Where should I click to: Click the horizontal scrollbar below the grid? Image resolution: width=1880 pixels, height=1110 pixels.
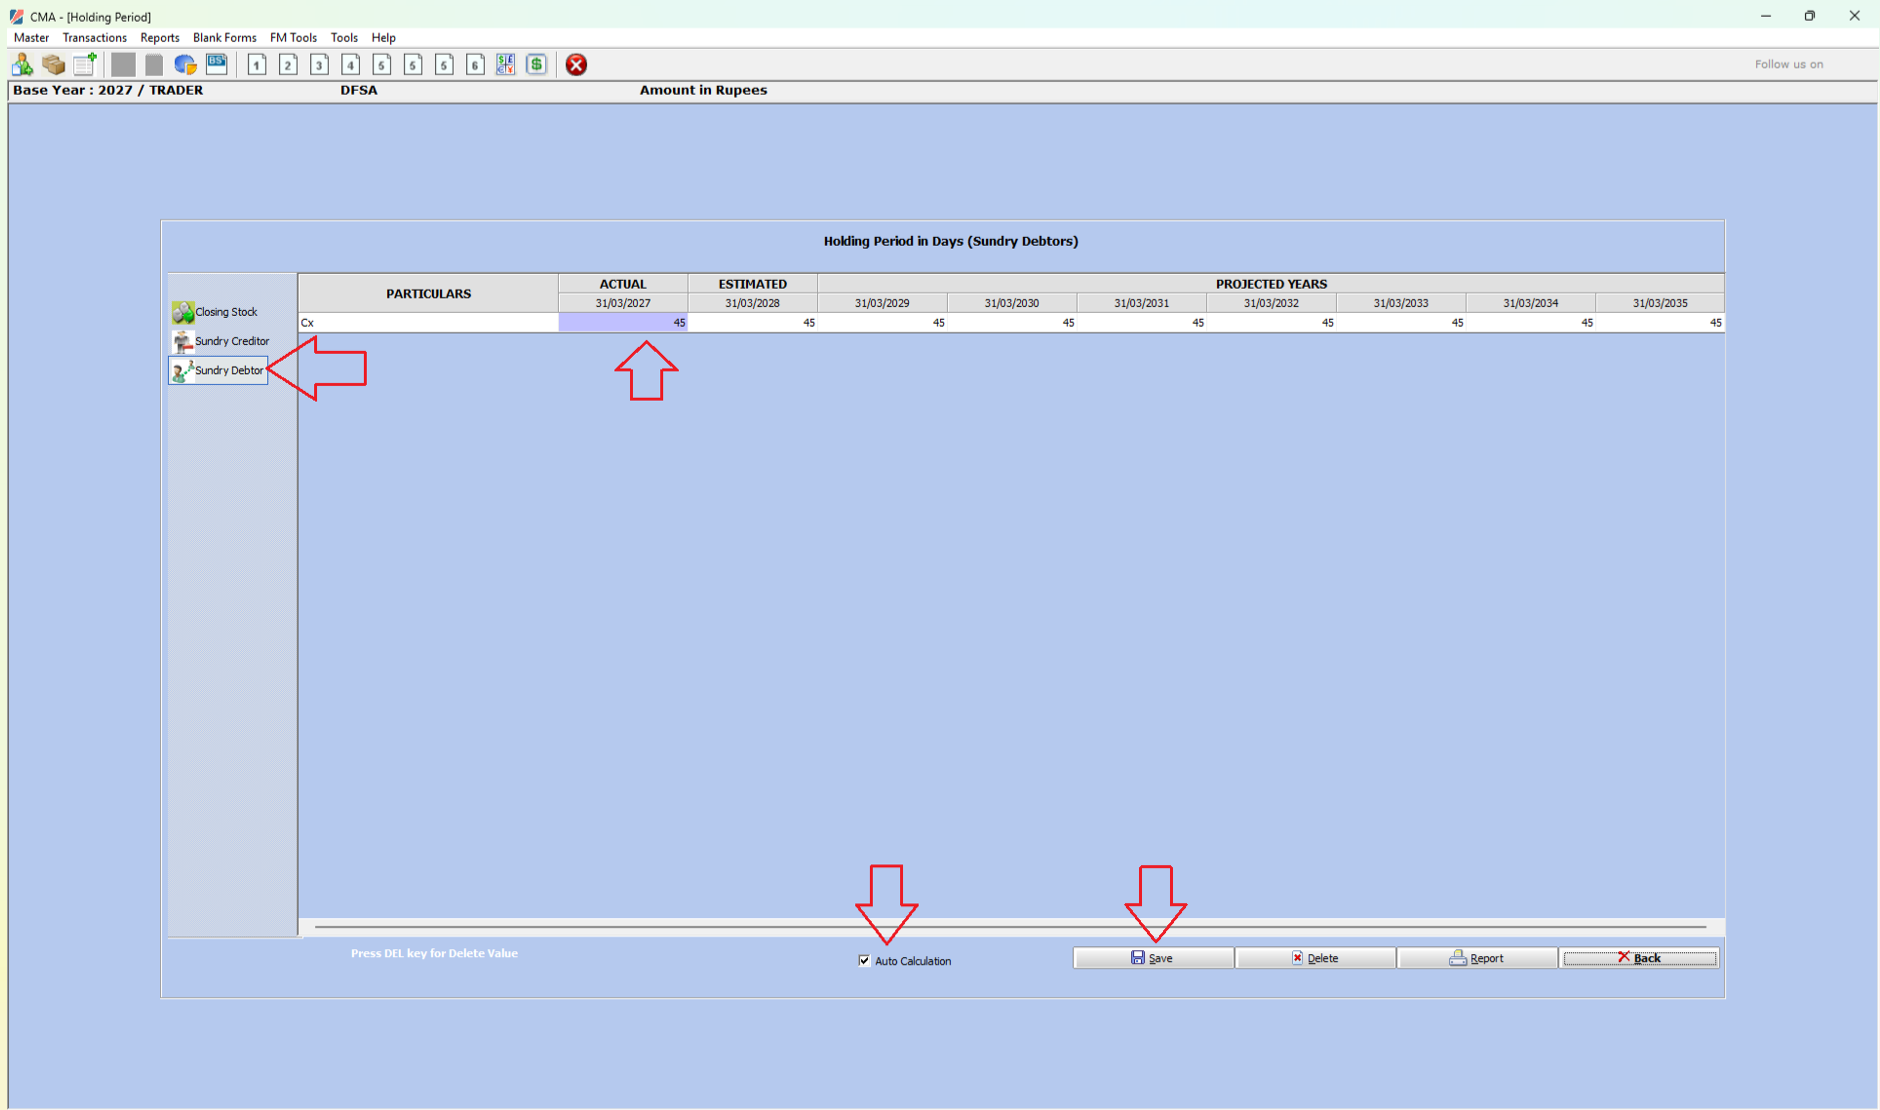click(x=1010, y=927)
